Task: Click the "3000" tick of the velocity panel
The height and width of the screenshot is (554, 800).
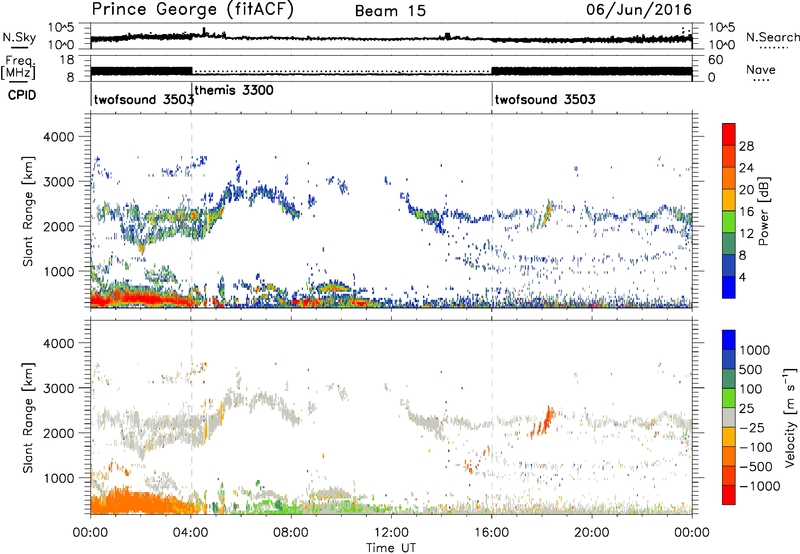Action: point(58,388)
